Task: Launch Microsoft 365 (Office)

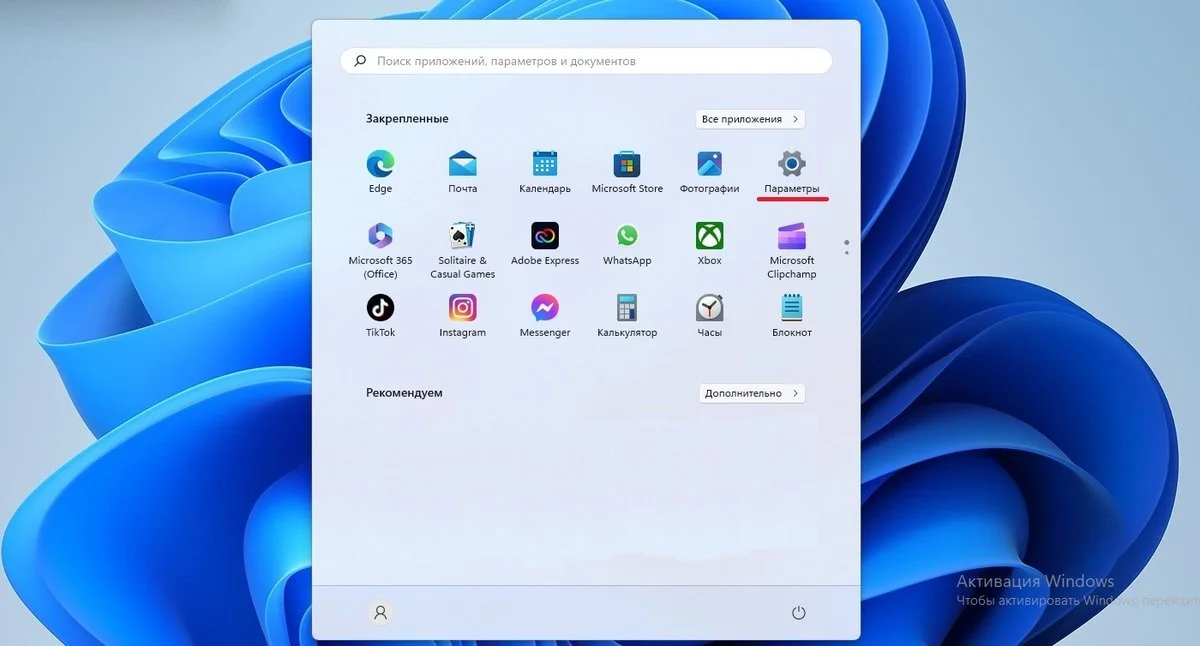Action: (380, 250)
